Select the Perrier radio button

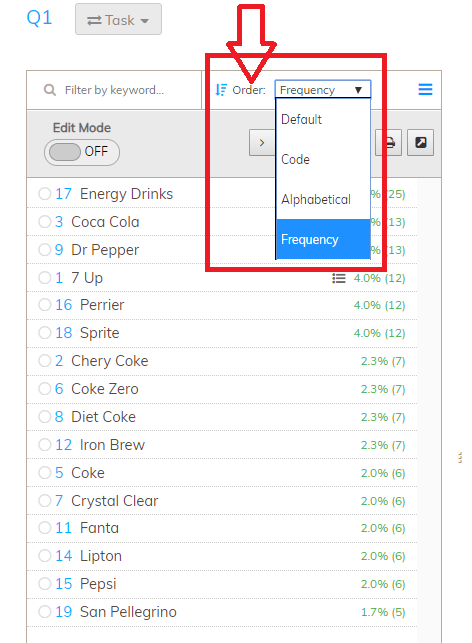click(44, 305)
